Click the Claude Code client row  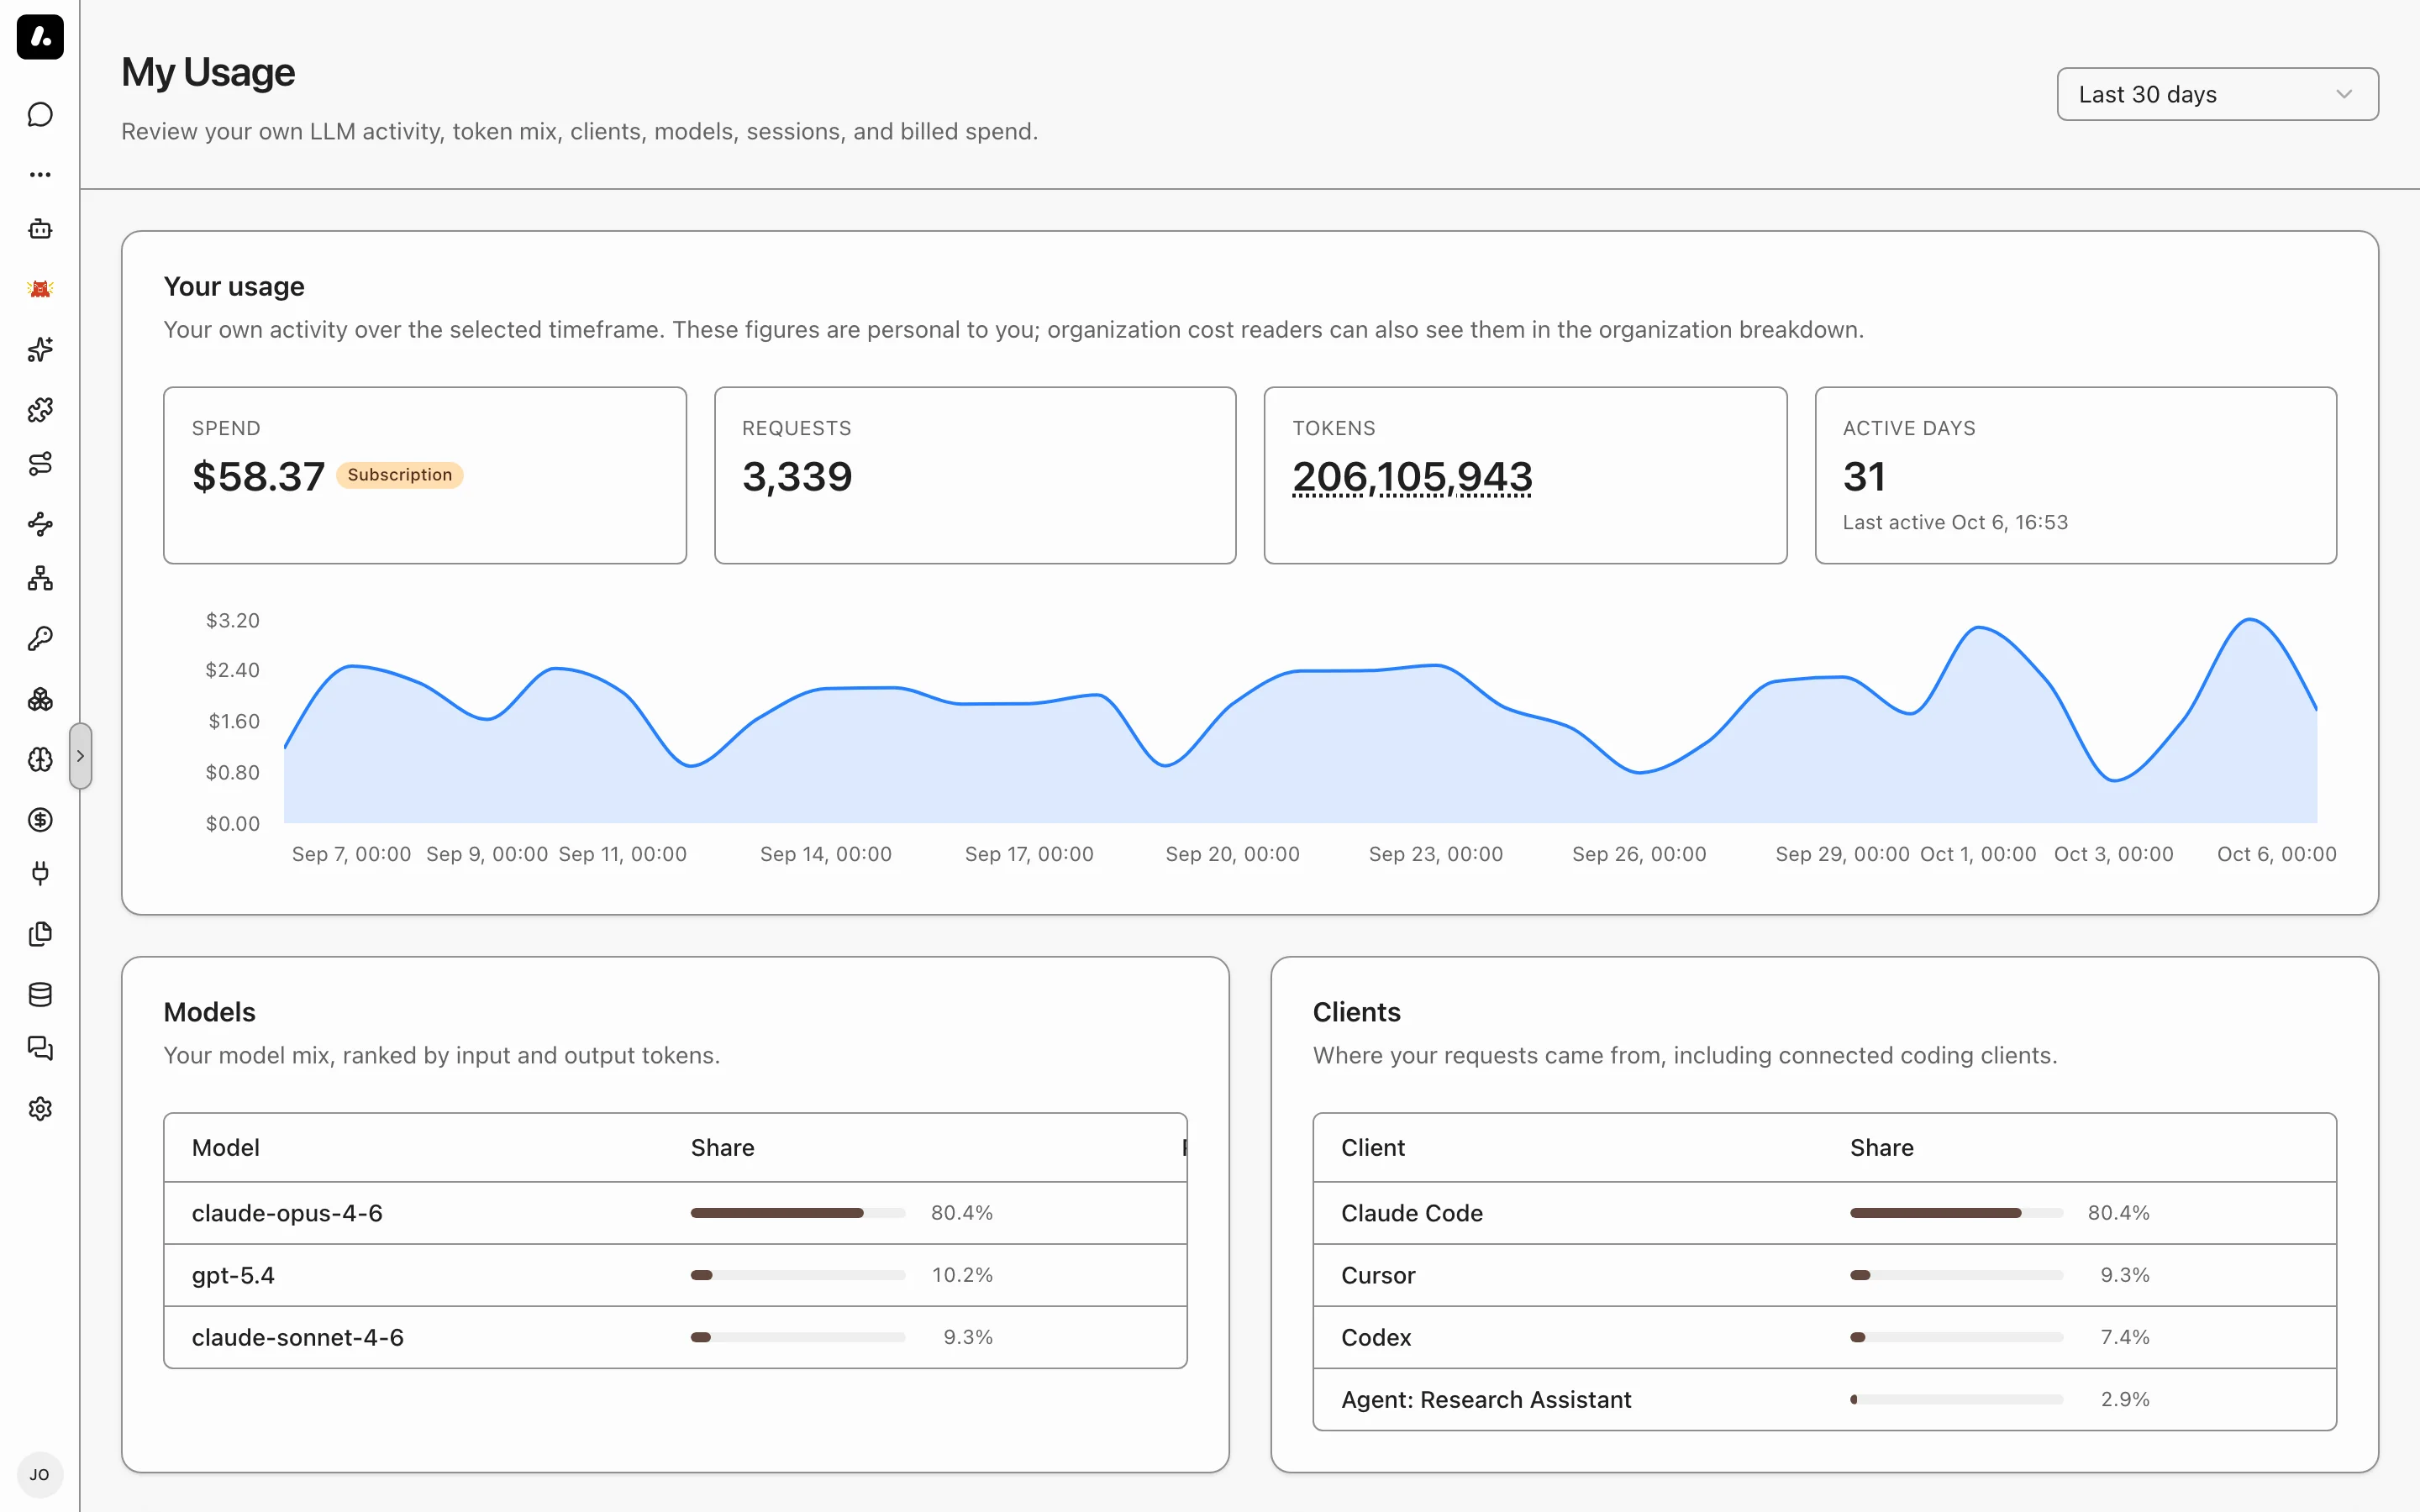pos(1824,1213)
